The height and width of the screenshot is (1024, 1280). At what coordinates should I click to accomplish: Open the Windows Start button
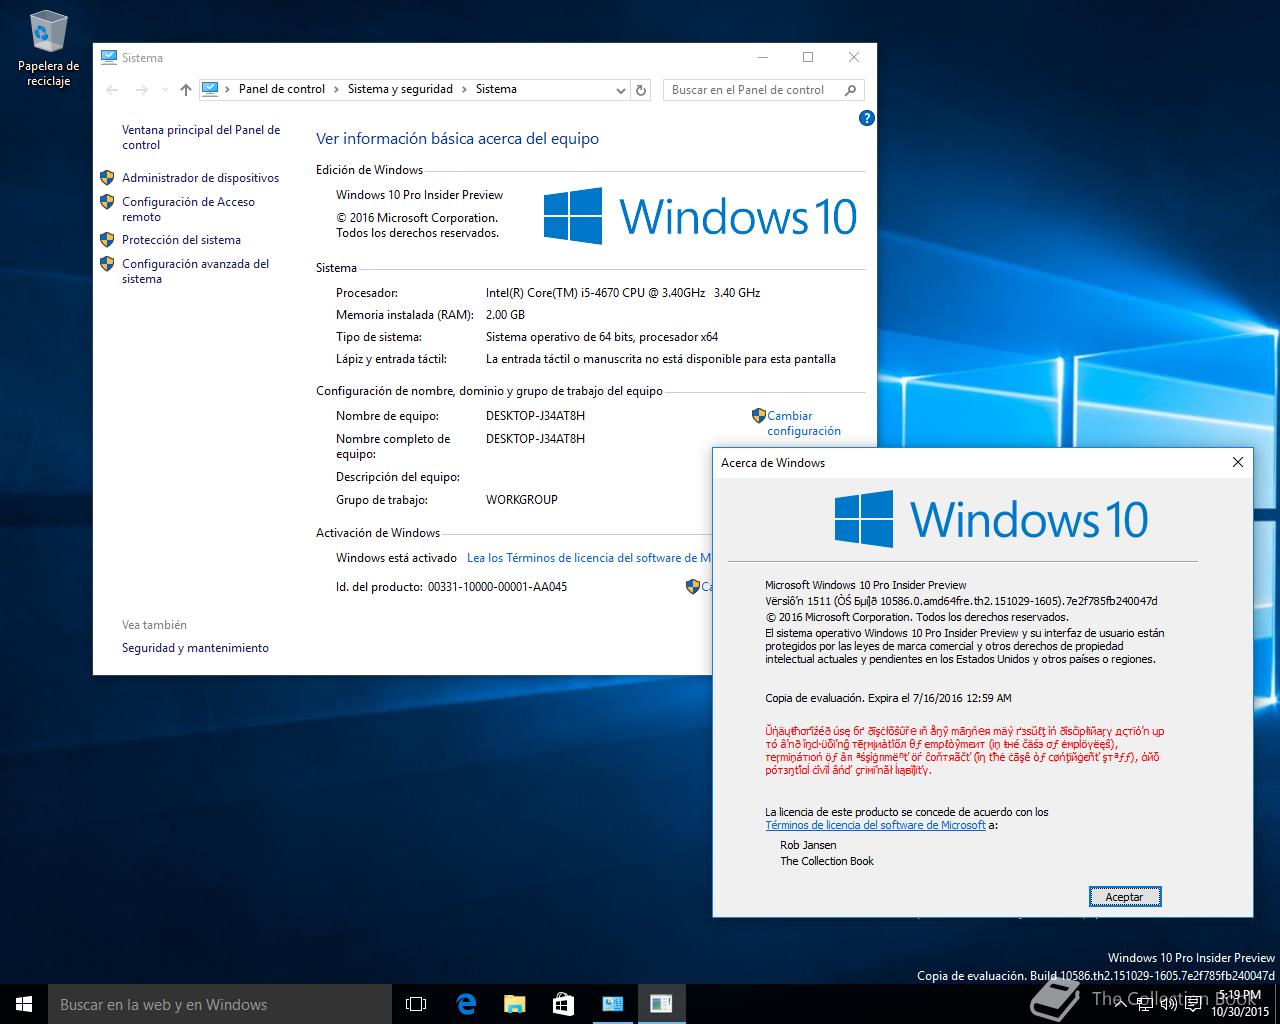24,1004
